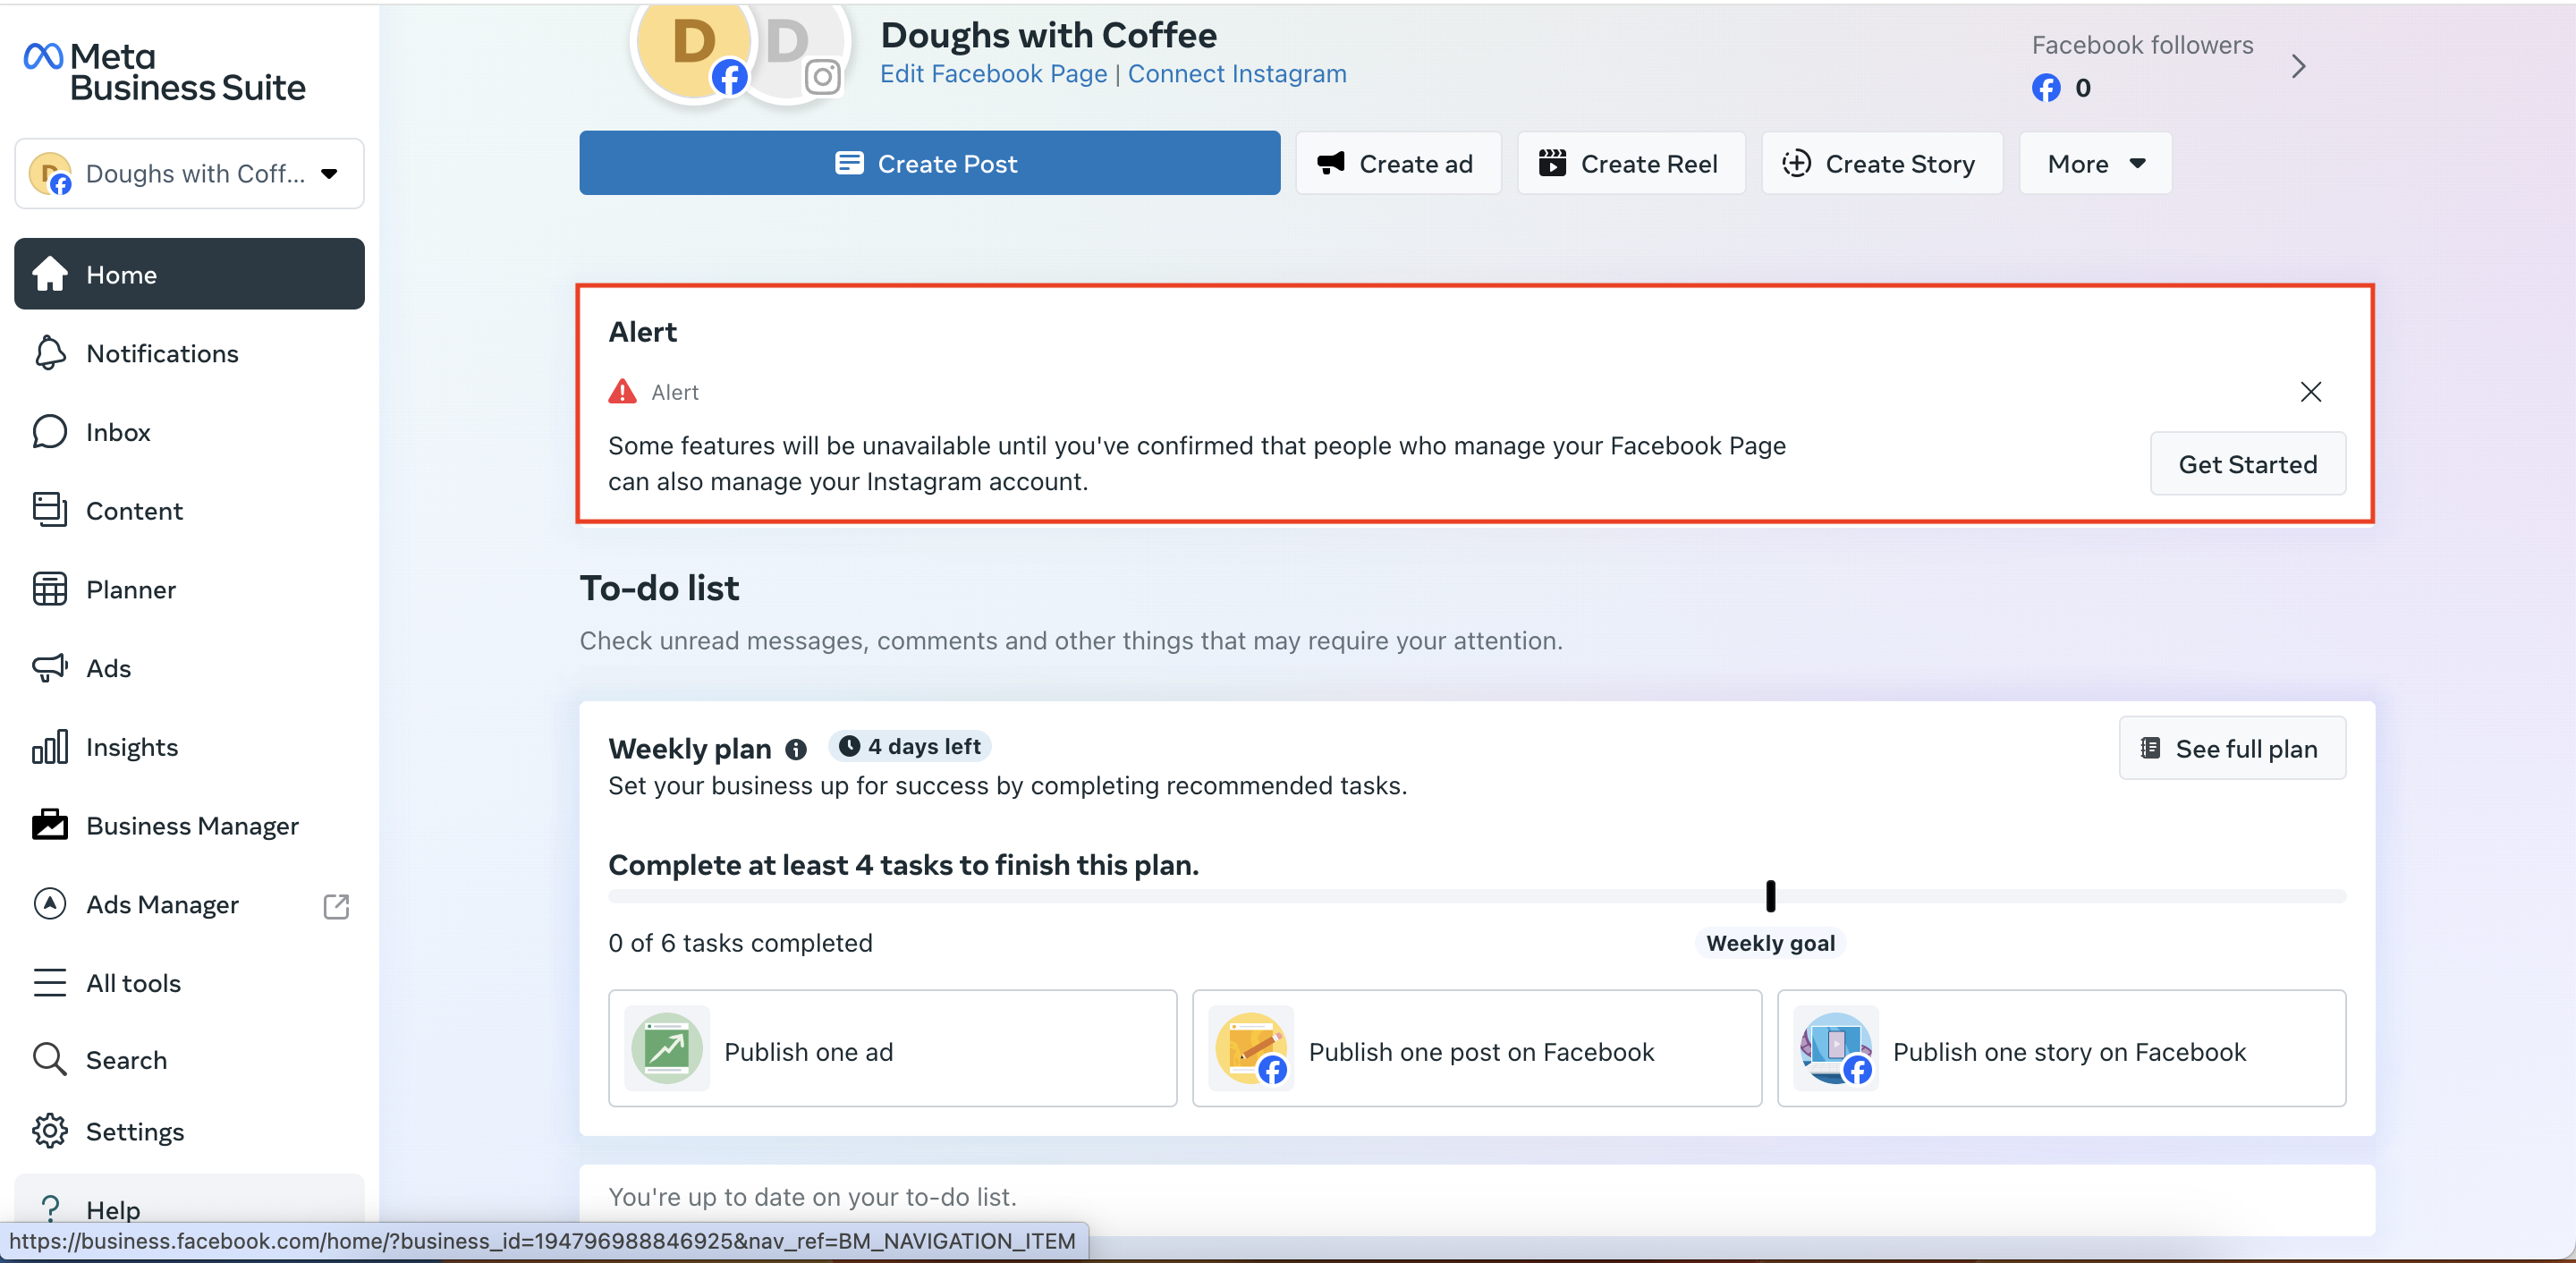Go to Content in sidebar
2576x1263 pixels.
coord(134,511)
